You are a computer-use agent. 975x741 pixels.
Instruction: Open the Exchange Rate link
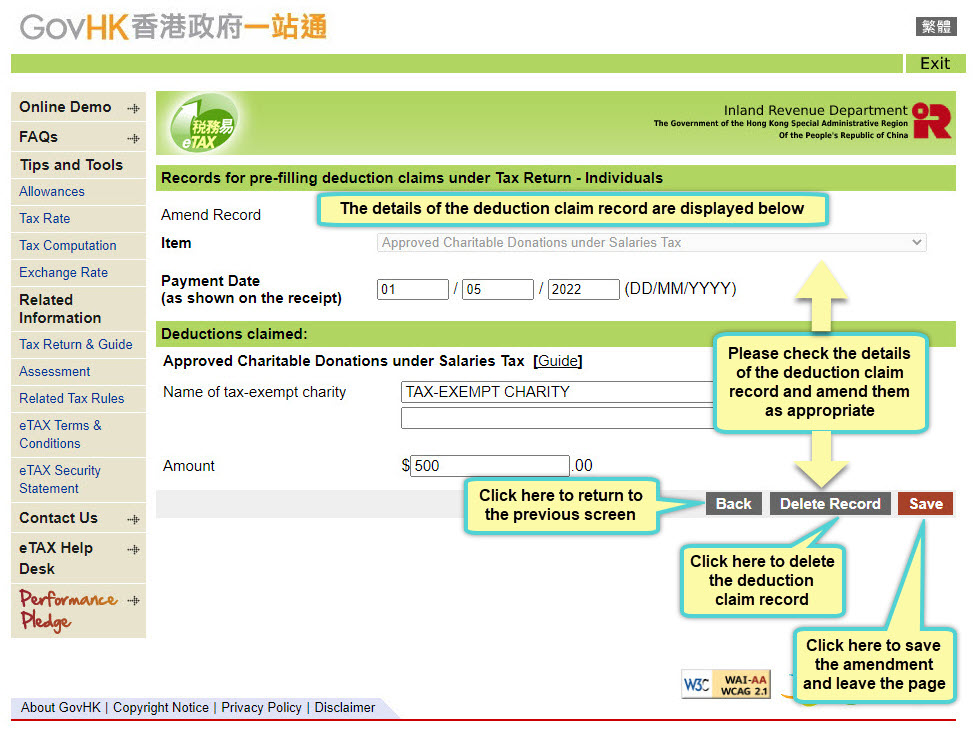63,272
